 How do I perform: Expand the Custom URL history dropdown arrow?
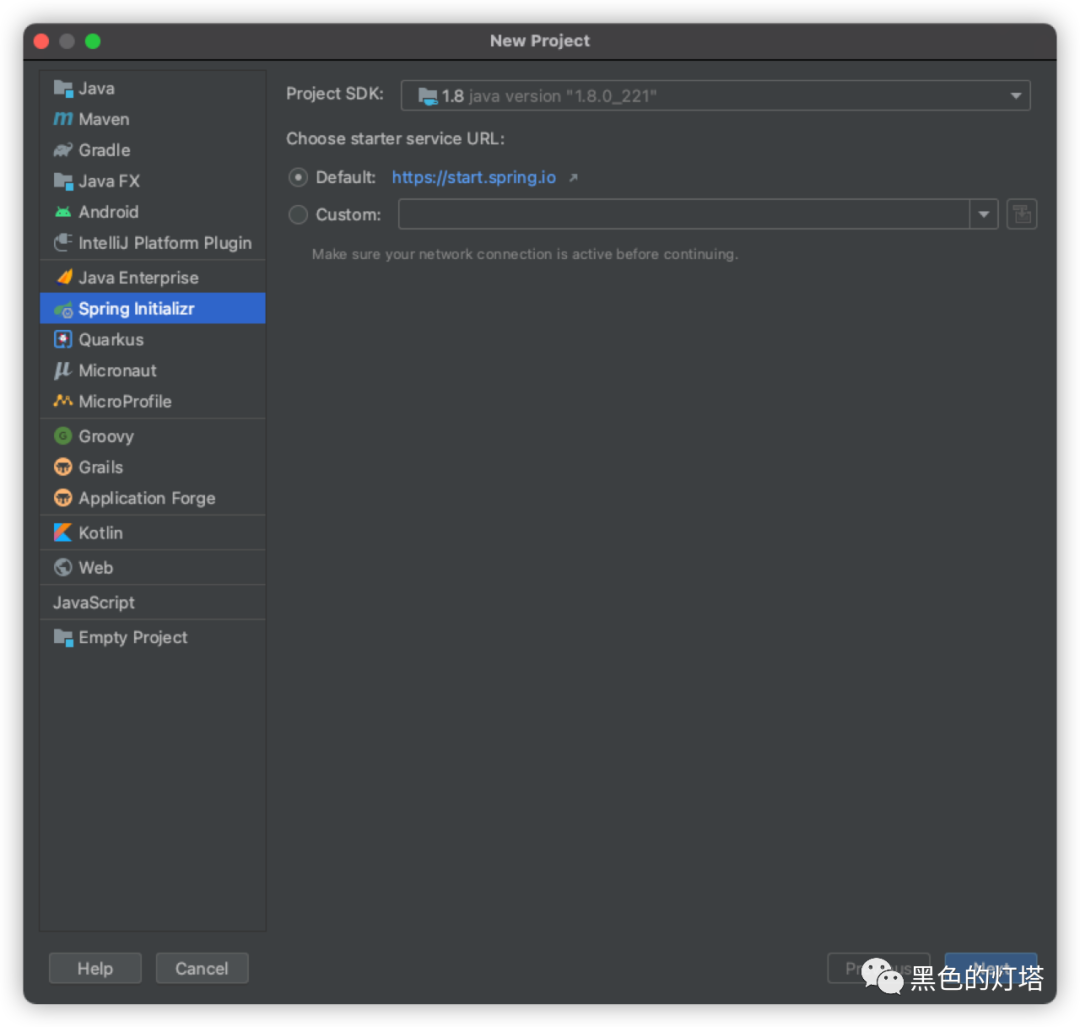(984, 214)
